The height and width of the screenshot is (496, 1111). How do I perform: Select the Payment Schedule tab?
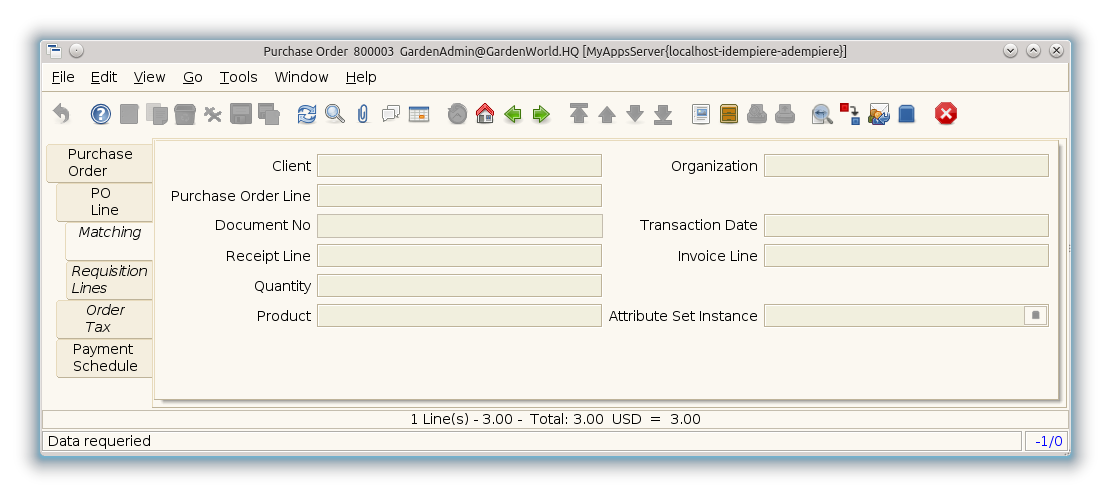click(x=104, y=358)
